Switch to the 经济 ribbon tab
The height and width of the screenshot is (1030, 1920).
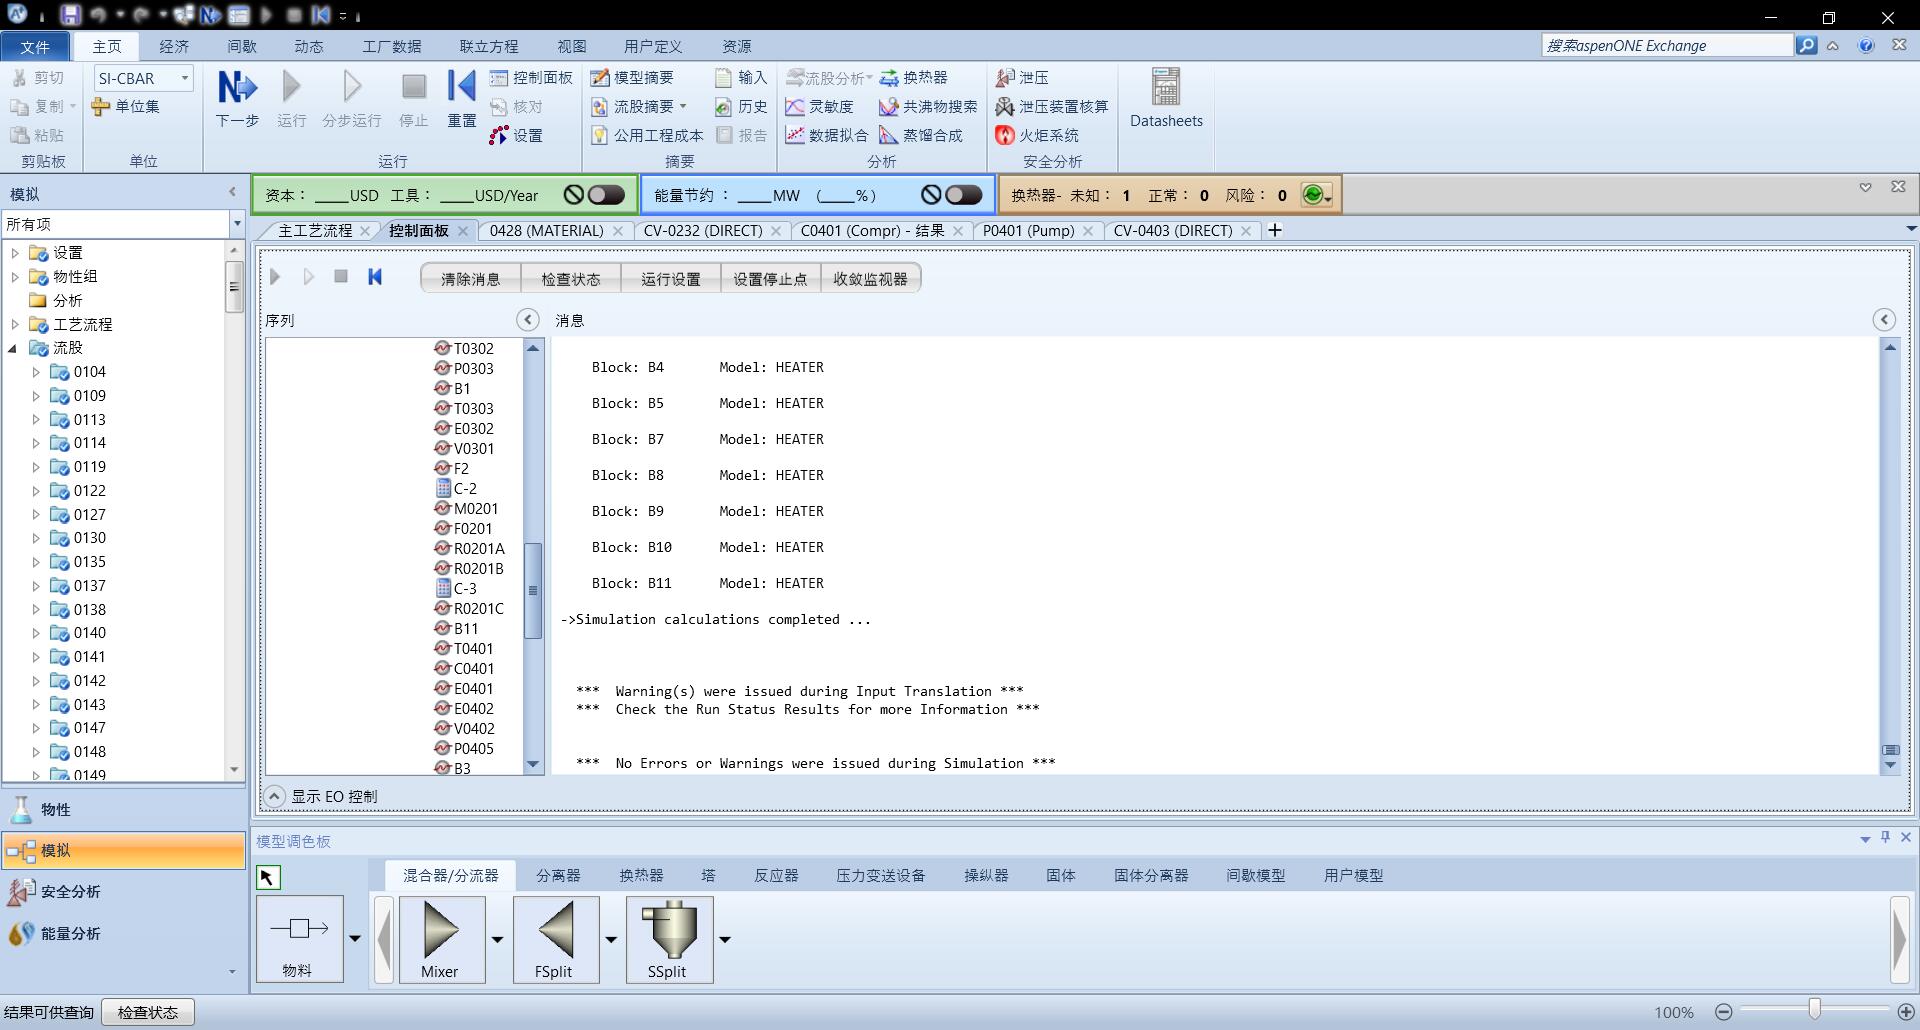(174, 46)
